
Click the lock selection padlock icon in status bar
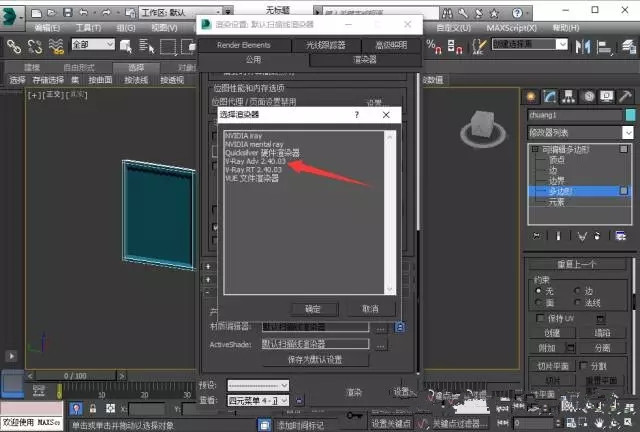(93, 408)
